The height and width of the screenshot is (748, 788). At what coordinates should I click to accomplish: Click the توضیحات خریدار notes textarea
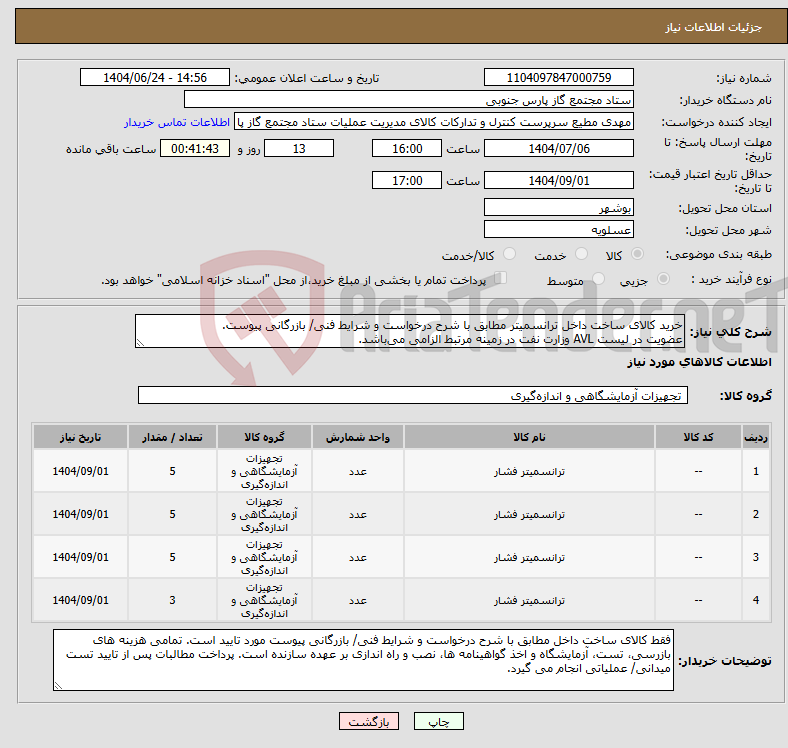click(363, 660)
